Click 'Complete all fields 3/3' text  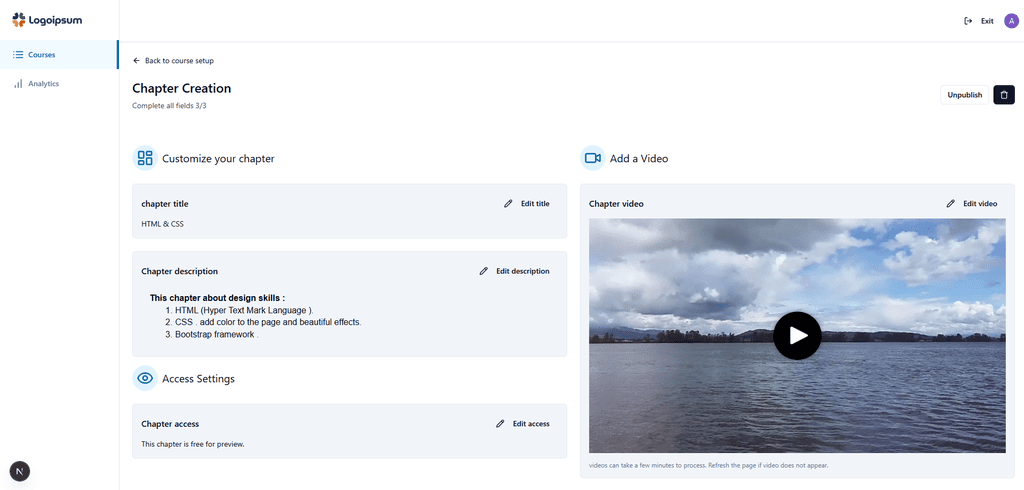coord(169,105)
